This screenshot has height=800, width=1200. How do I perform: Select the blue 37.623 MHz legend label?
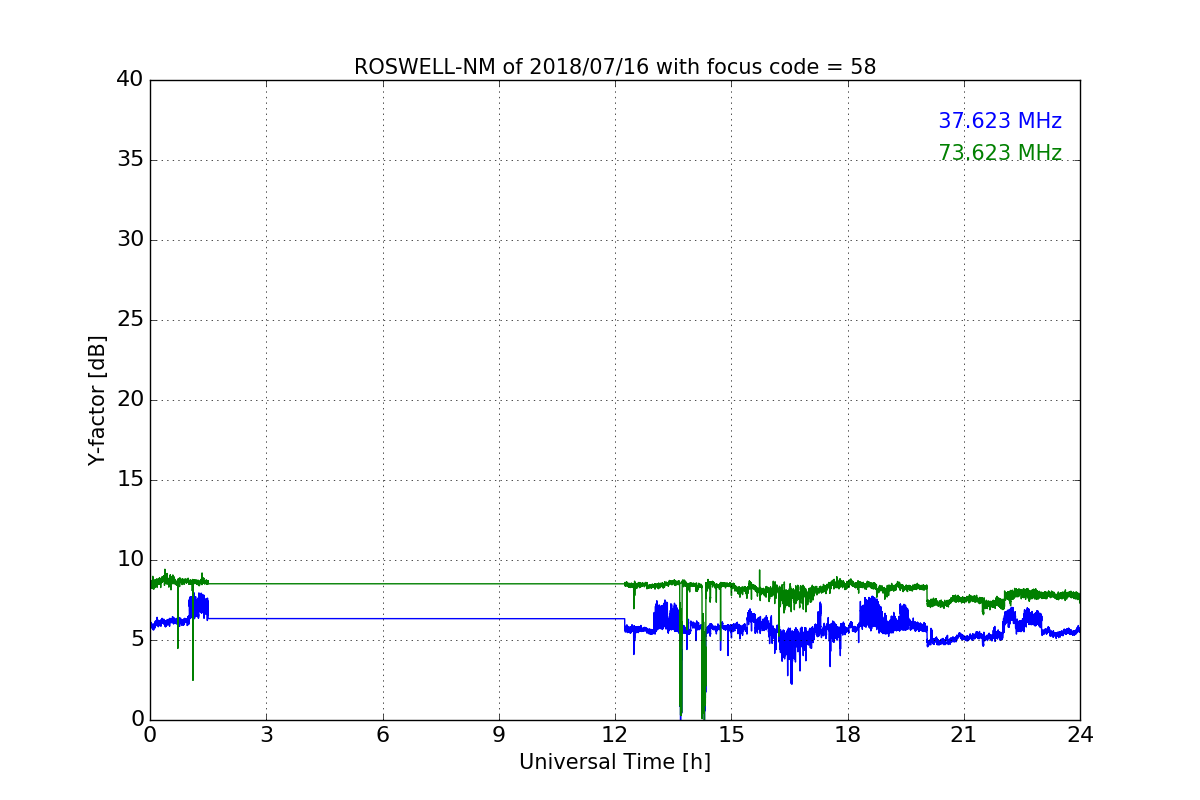point(1000,121)
